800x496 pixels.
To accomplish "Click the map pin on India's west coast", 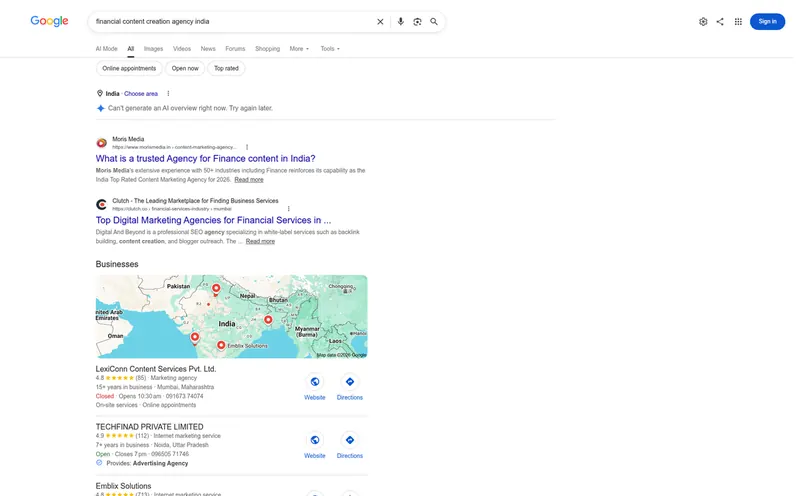I will click(x=195, y=338).
